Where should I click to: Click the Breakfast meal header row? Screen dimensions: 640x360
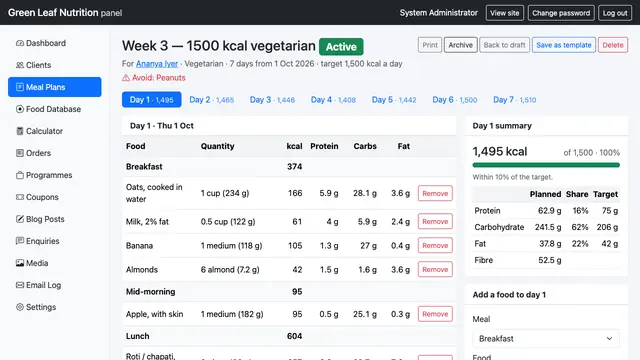click(x=289, y=167)
